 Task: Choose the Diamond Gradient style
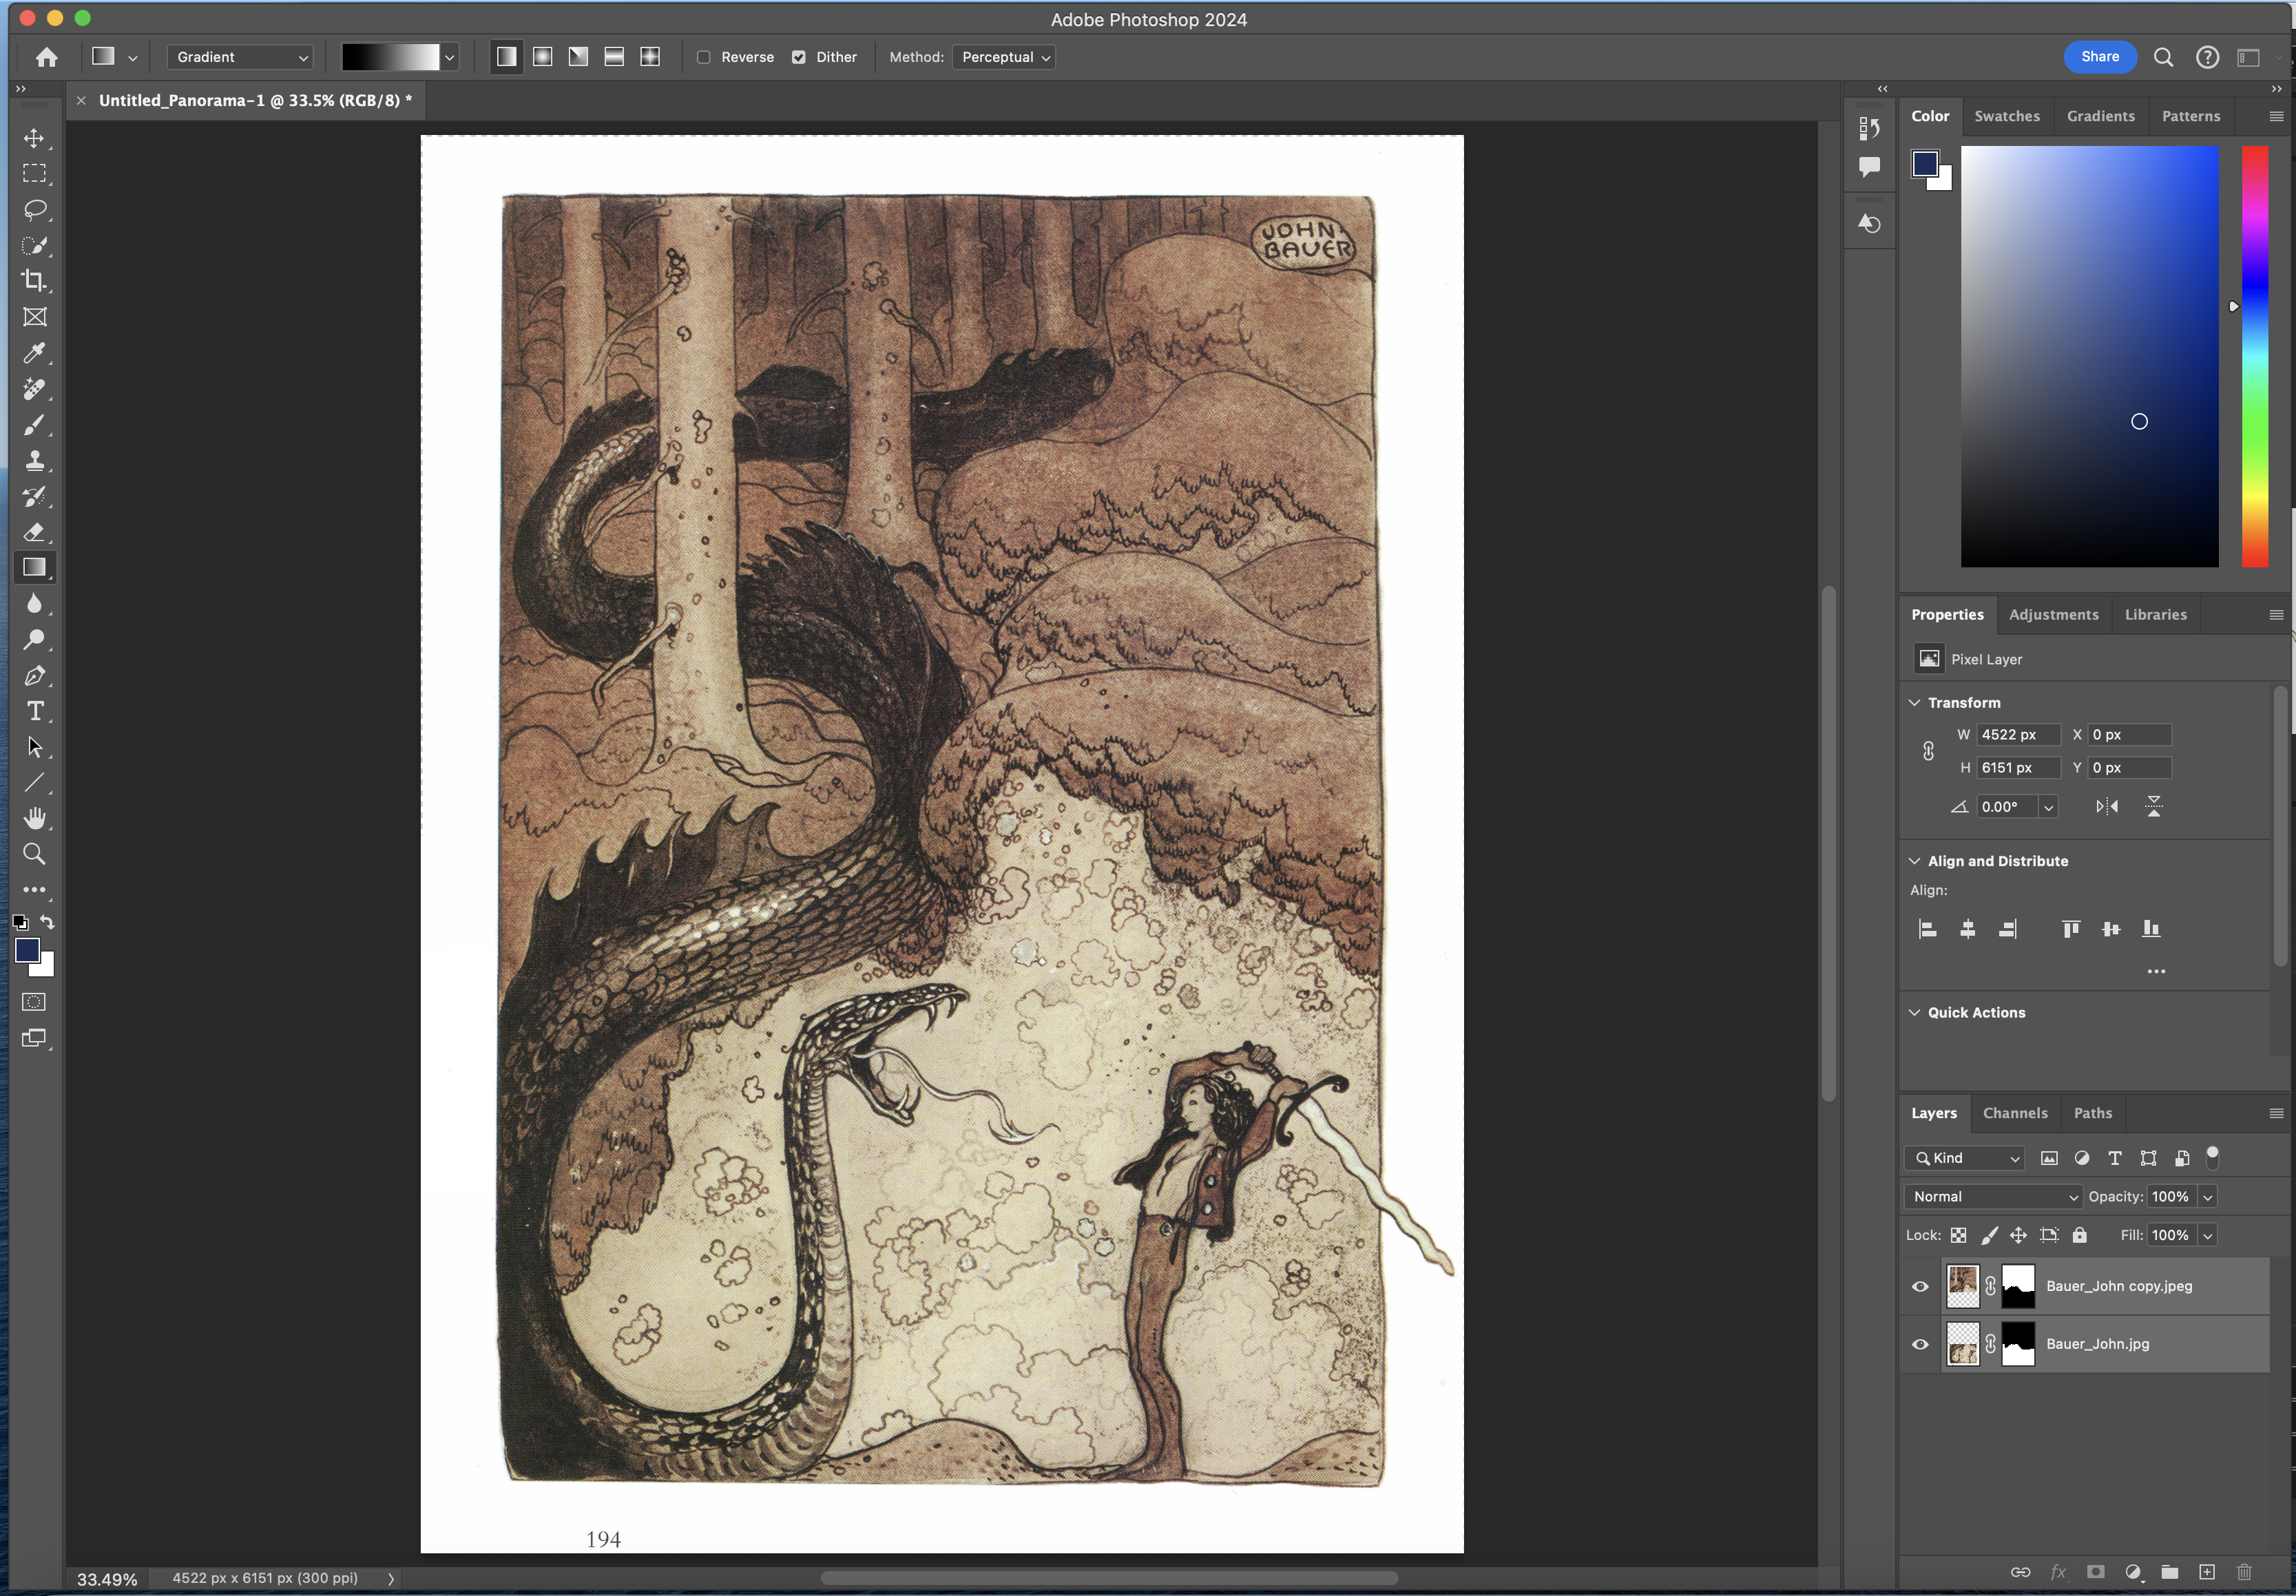click(x=650, y=57)
